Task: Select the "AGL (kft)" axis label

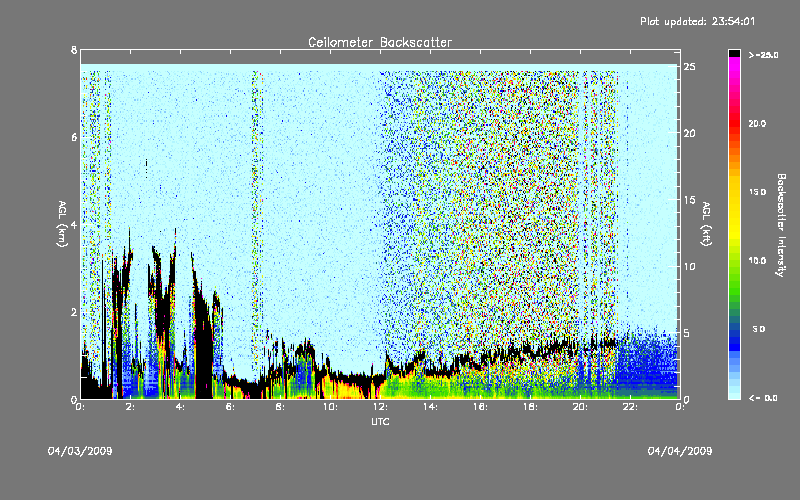Action: pos(706,224)
